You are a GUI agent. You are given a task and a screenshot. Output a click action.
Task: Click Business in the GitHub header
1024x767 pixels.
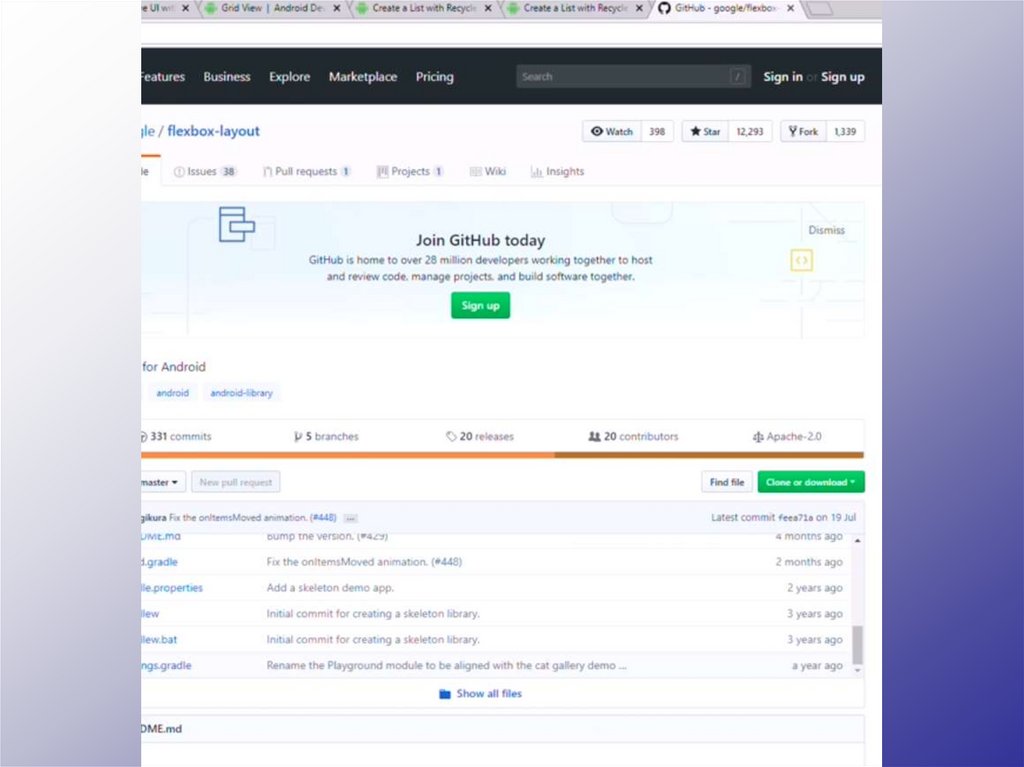point(227,76)
